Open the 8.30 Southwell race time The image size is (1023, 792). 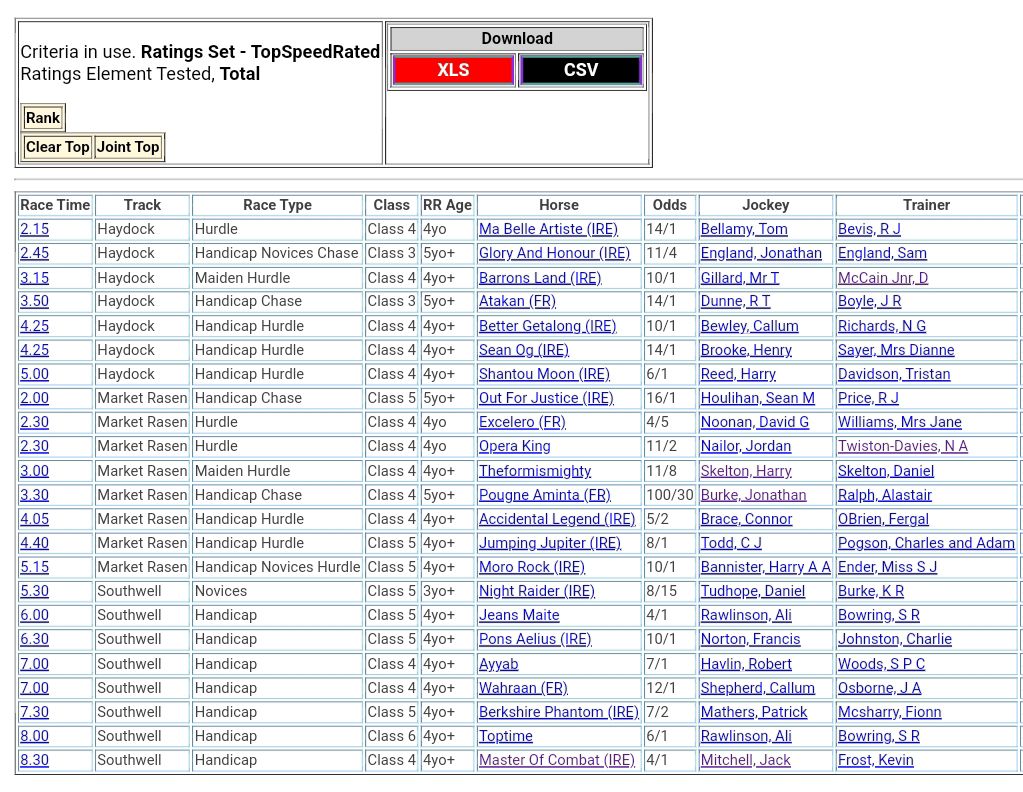tap(34, 760)
